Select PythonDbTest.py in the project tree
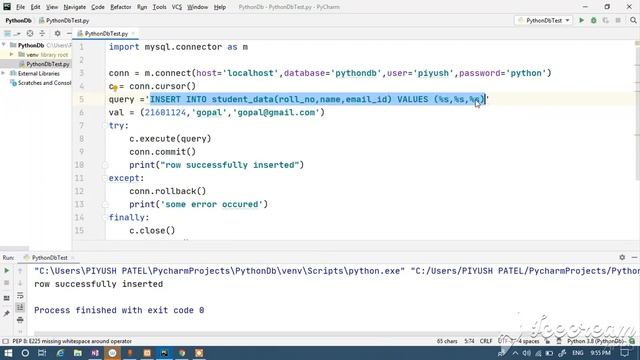 (47, 64)
